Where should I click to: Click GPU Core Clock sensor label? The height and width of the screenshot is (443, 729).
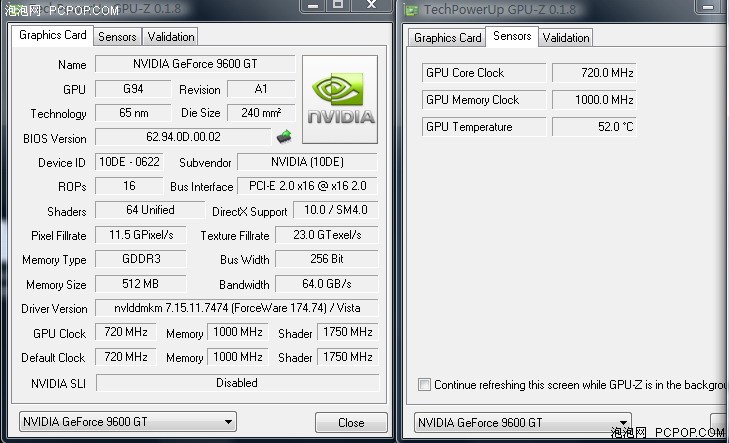coord(484,73)
